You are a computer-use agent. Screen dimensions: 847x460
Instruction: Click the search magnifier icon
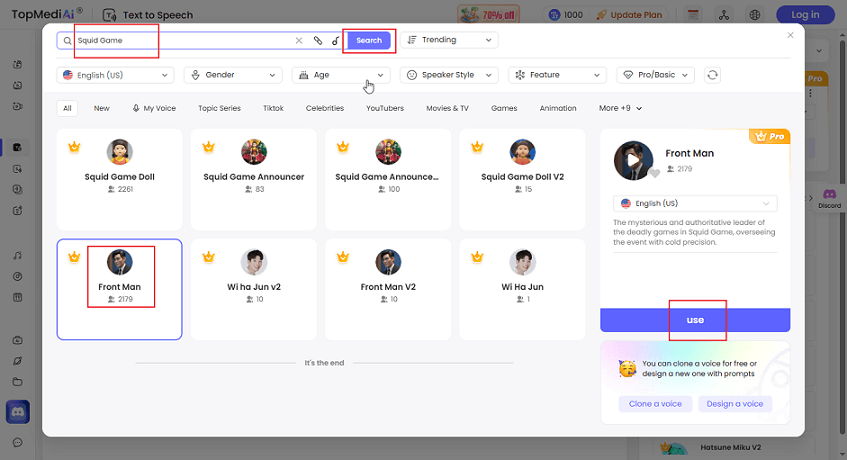pos(67,40)
